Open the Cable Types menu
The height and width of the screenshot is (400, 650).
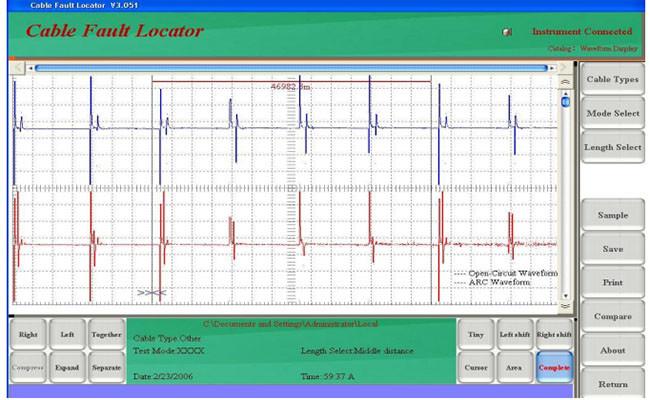[612, 79]
